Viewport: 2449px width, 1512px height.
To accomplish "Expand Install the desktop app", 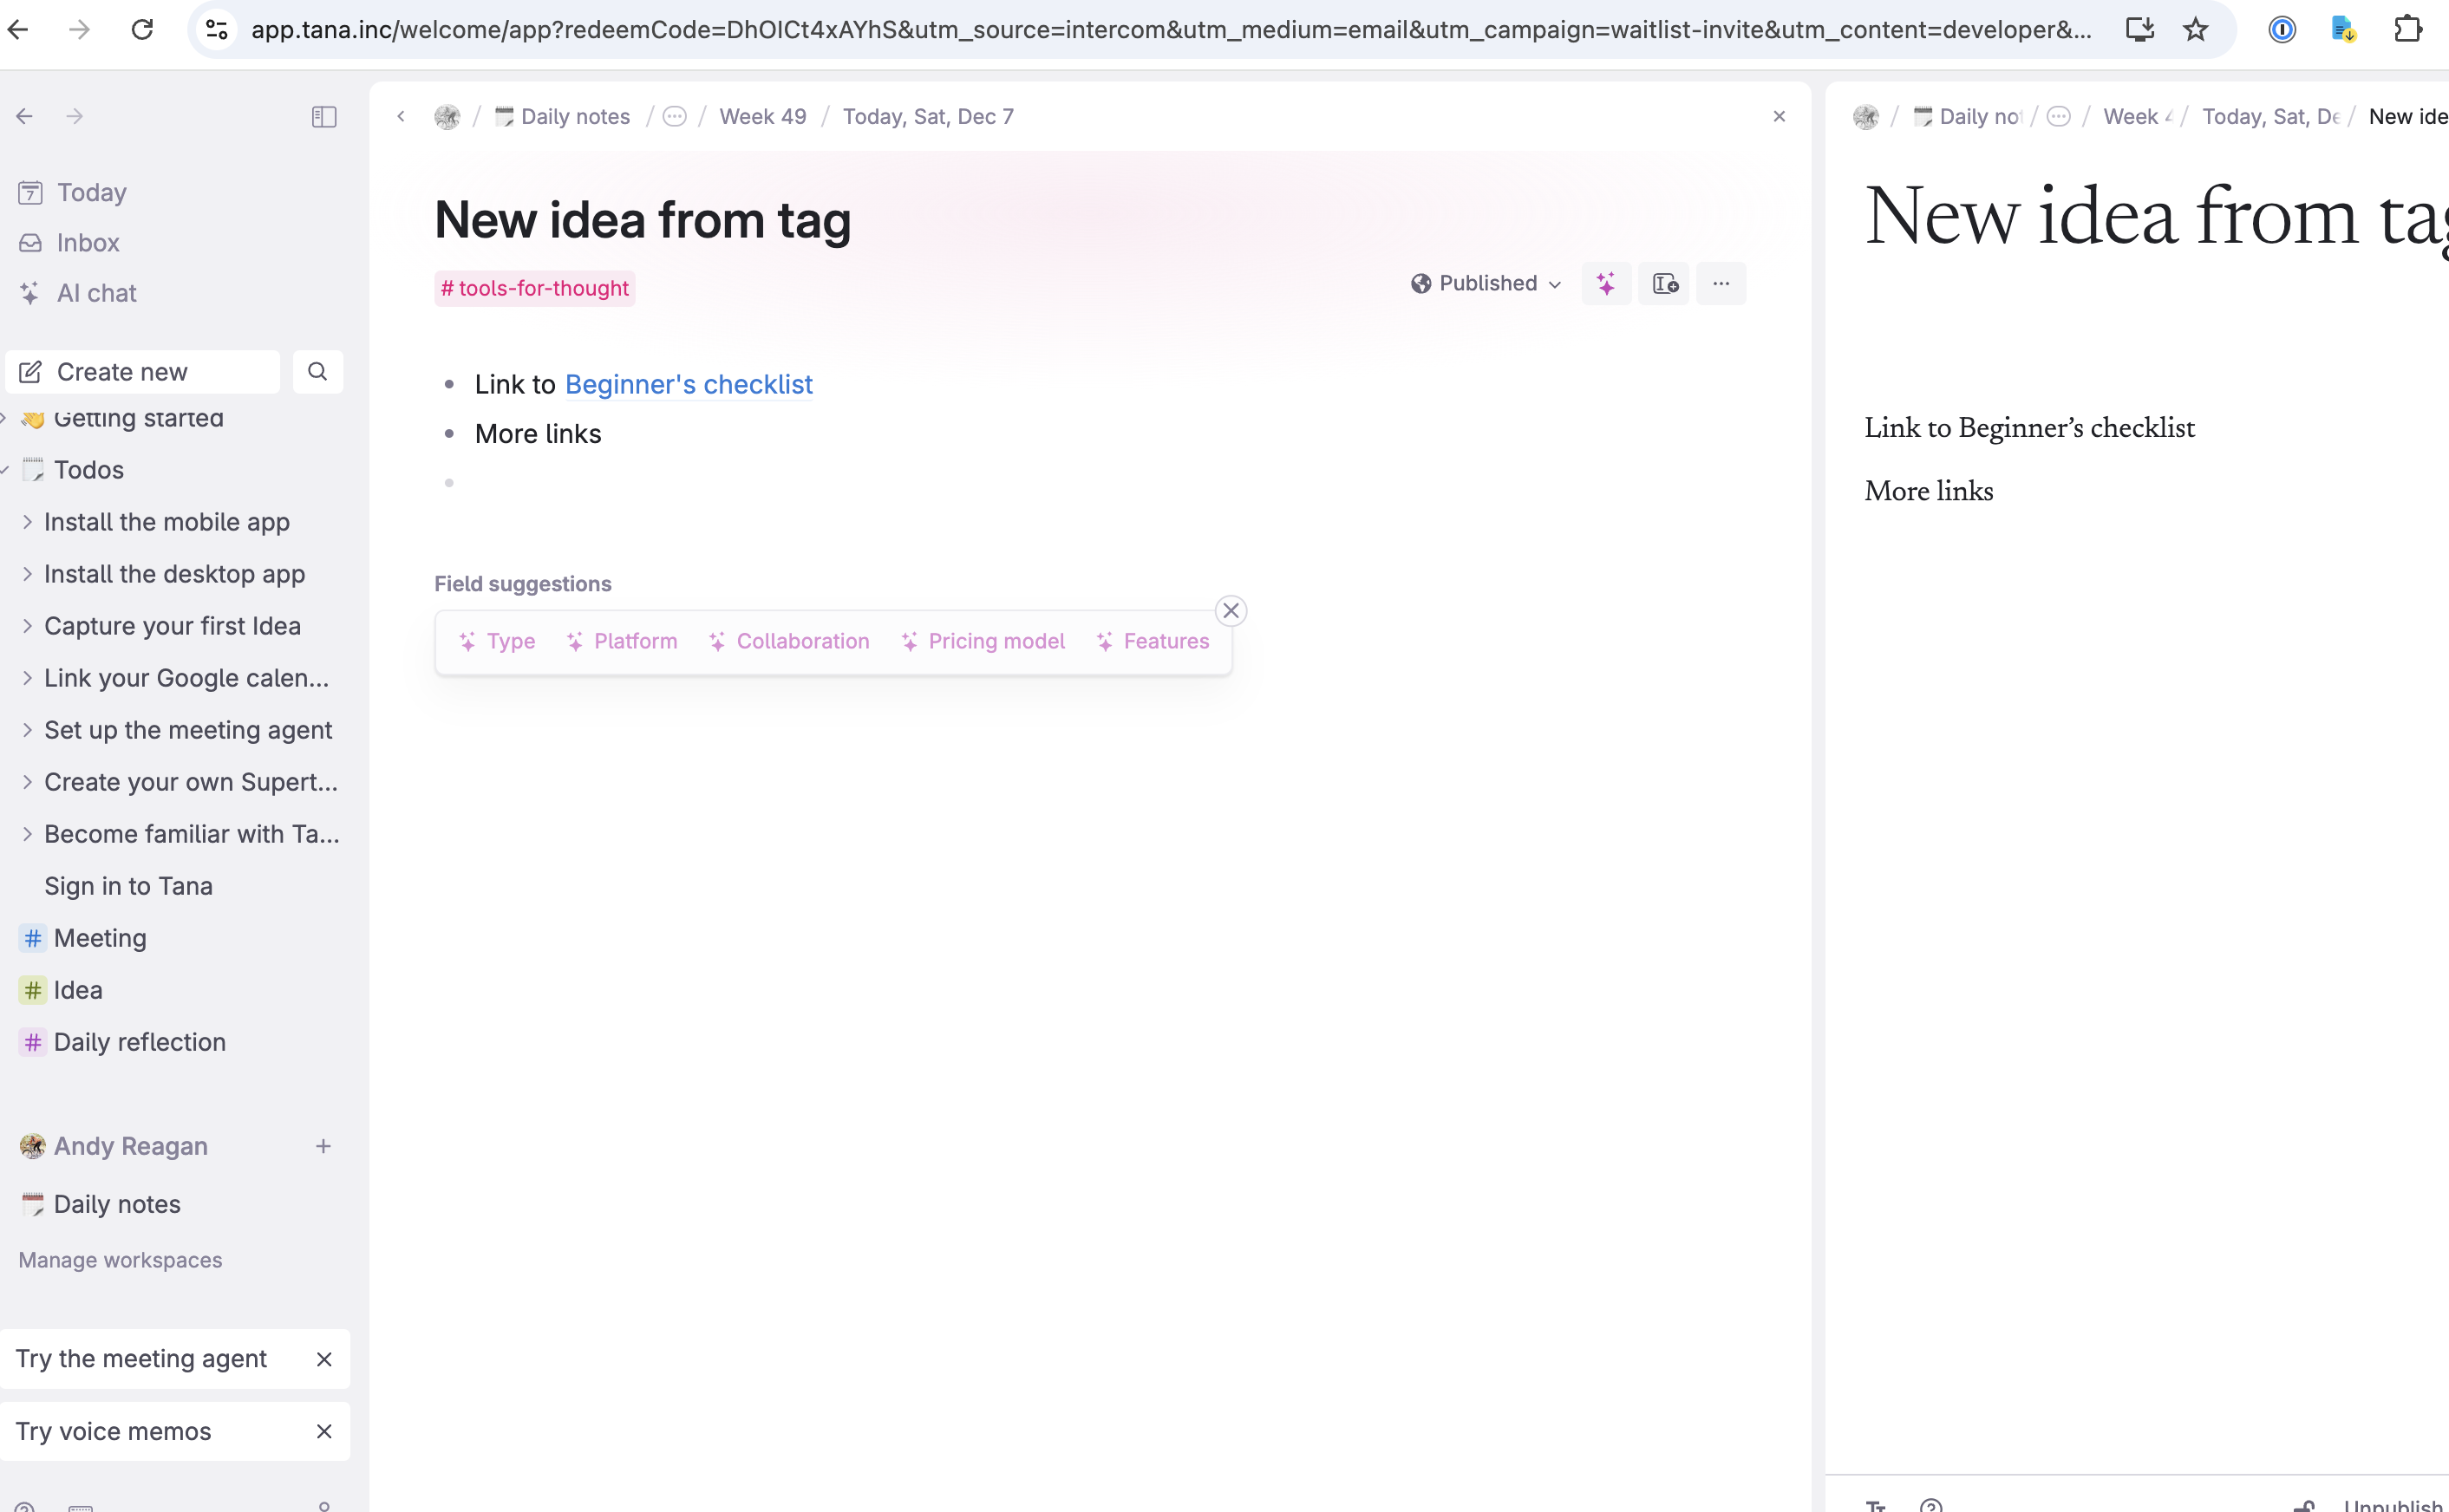I will [27, 574].
